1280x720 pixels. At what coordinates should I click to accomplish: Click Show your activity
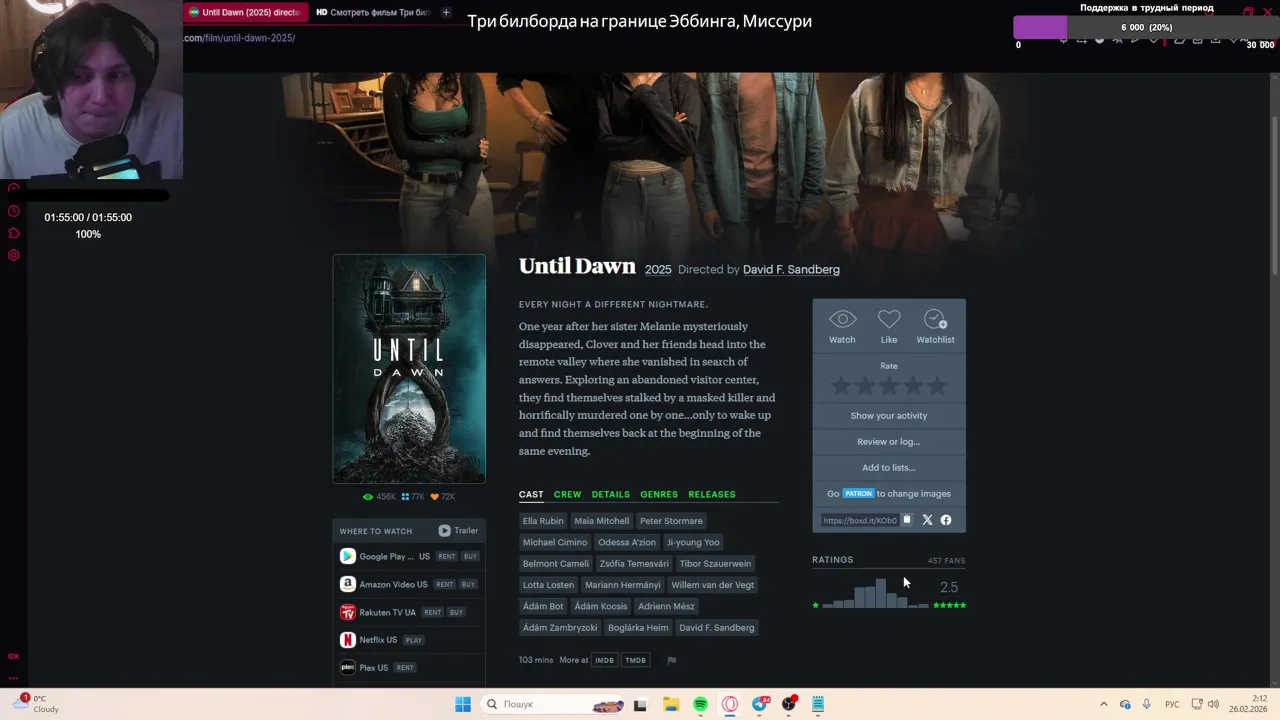(x=889, y=416)
